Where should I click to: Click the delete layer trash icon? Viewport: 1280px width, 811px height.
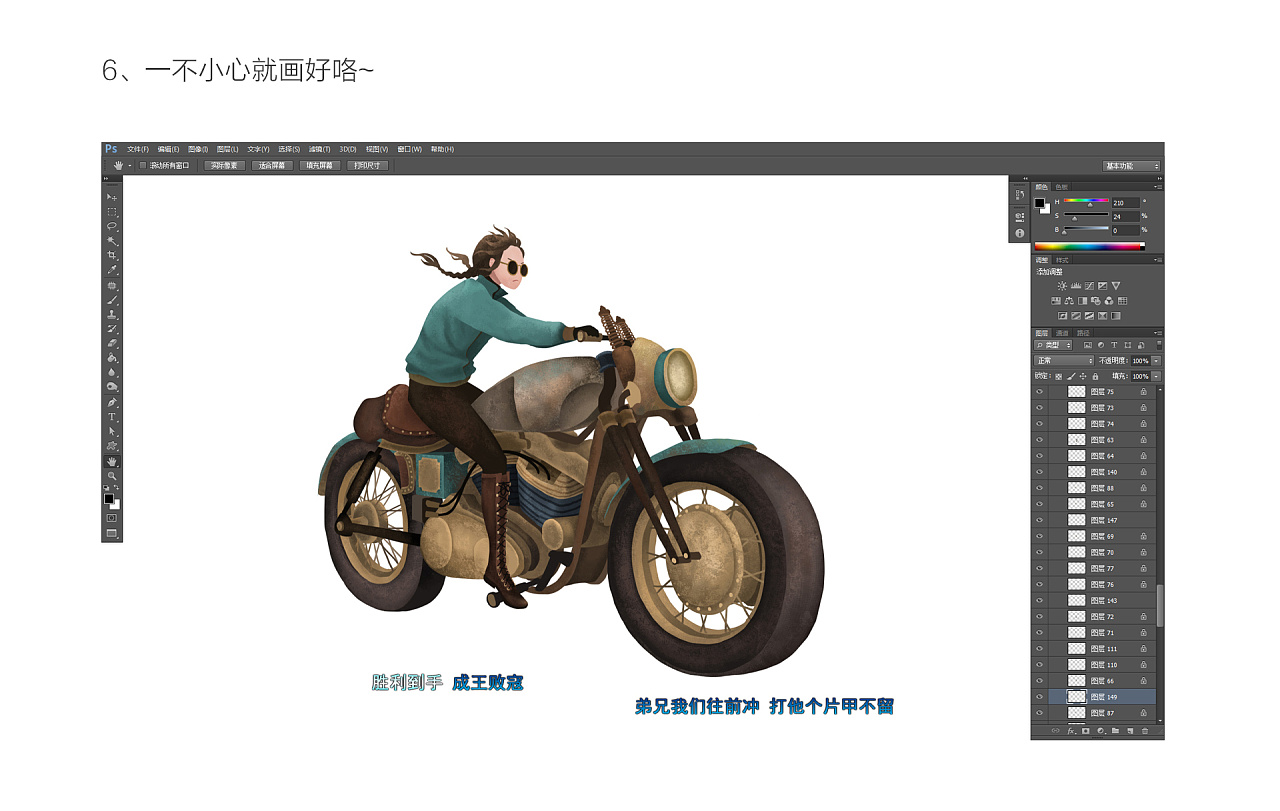[1145, 731]
